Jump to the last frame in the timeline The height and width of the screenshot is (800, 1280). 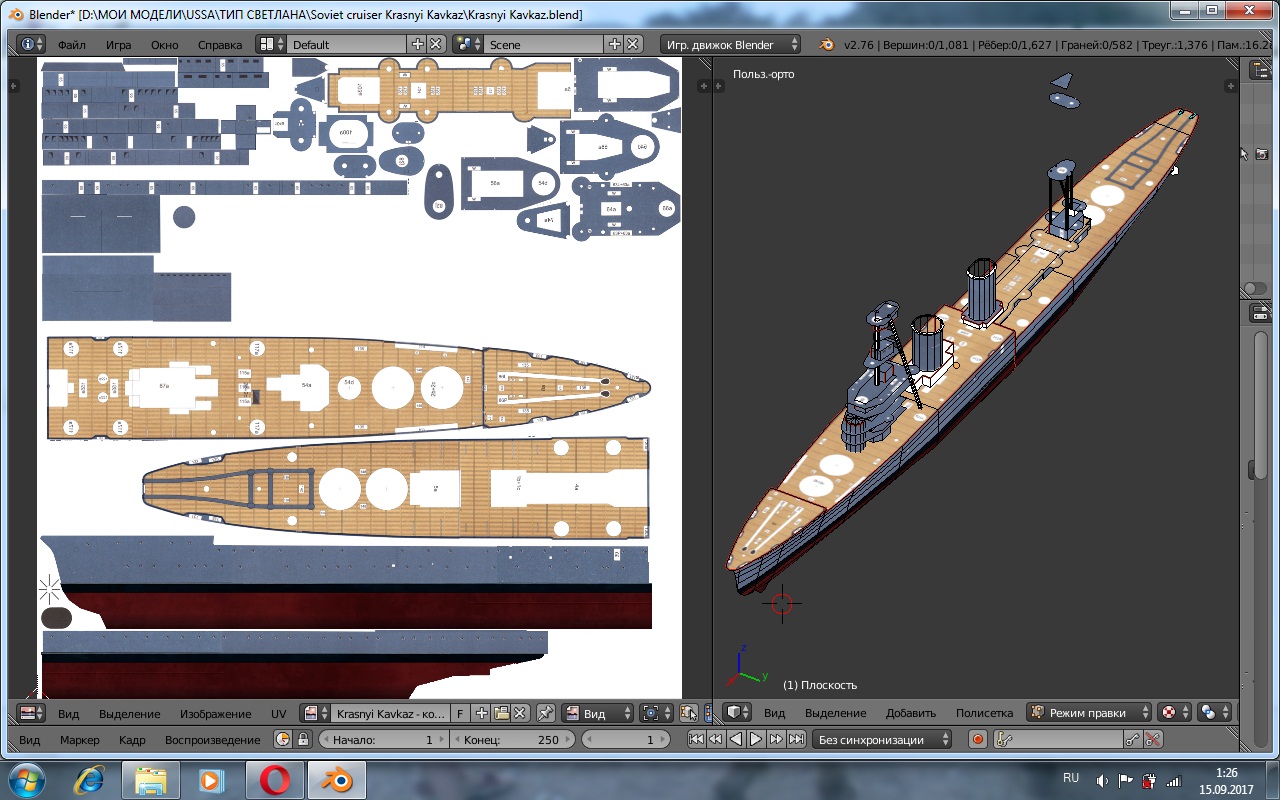796,740
